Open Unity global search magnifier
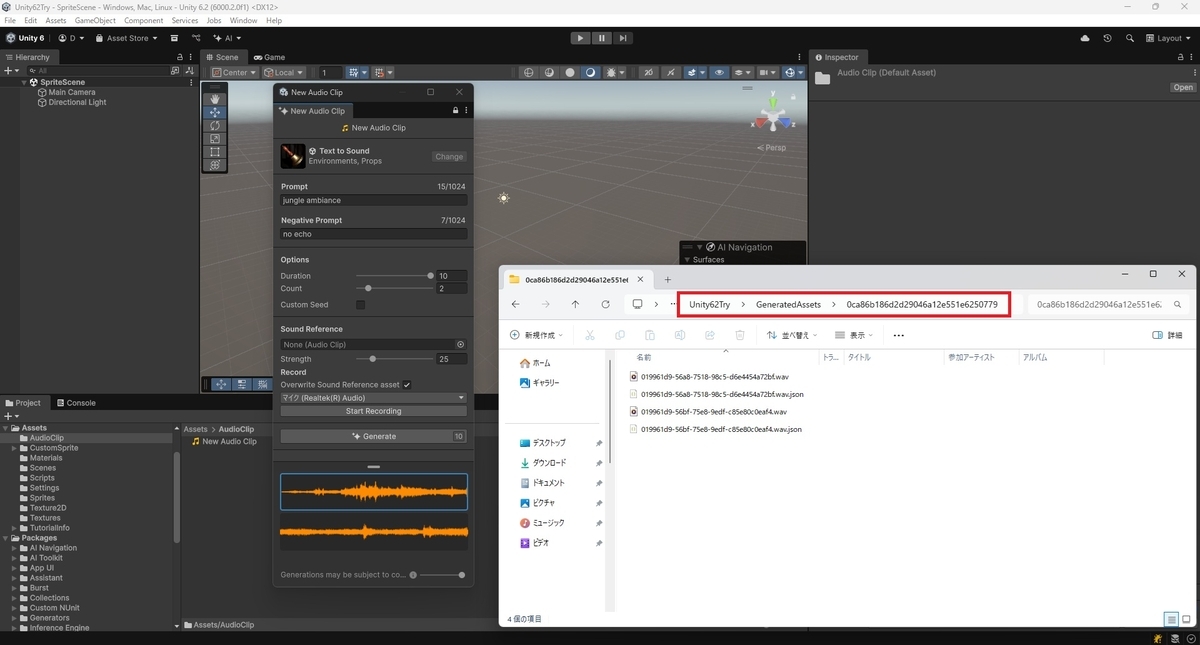Image resolution: width=1200 pixels, height=645 pixels. [1130, 38]
